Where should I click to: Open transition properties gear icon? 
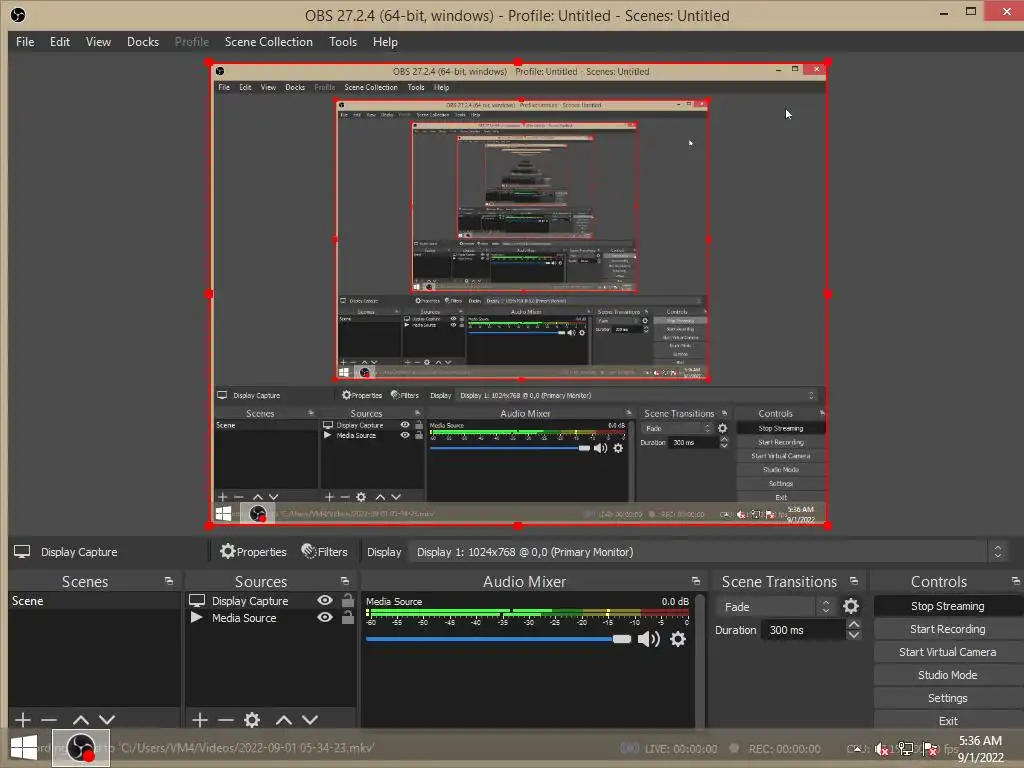click(x=851, y=606)
